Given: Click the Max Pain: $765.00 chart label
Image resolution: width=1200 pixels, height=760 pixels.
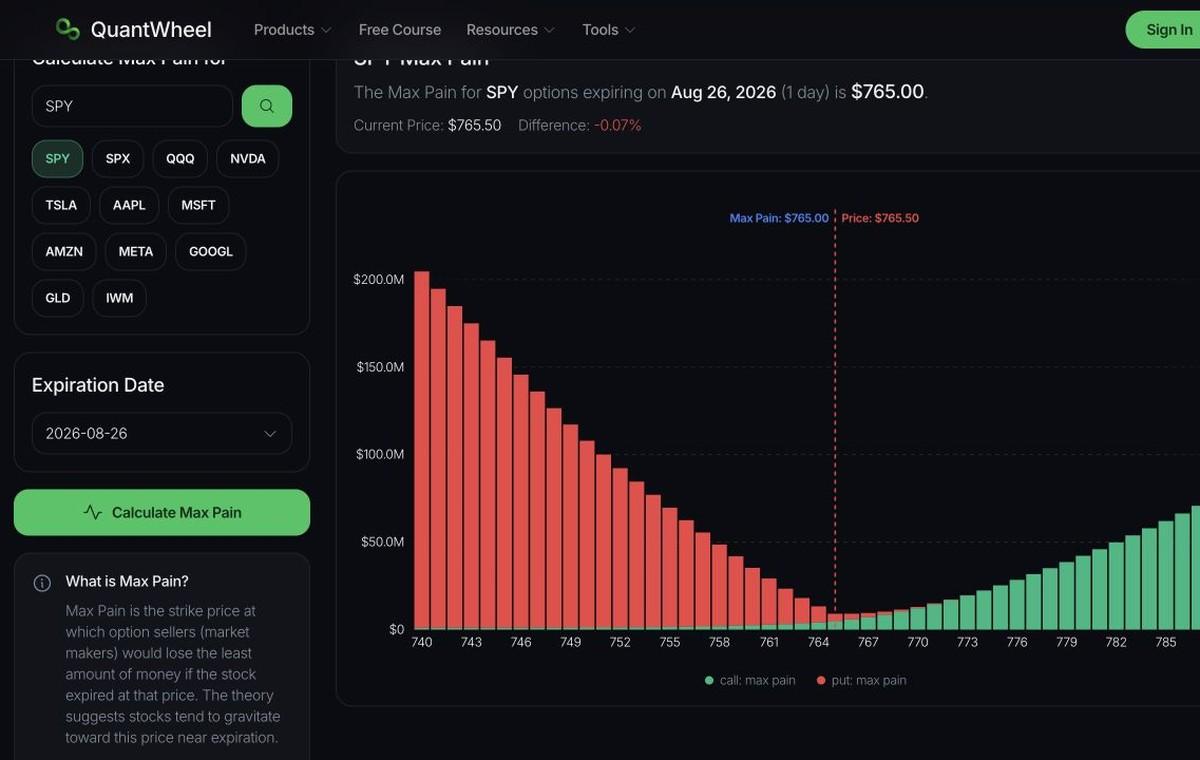Looking at the screenshot, I should pos(779,218).
